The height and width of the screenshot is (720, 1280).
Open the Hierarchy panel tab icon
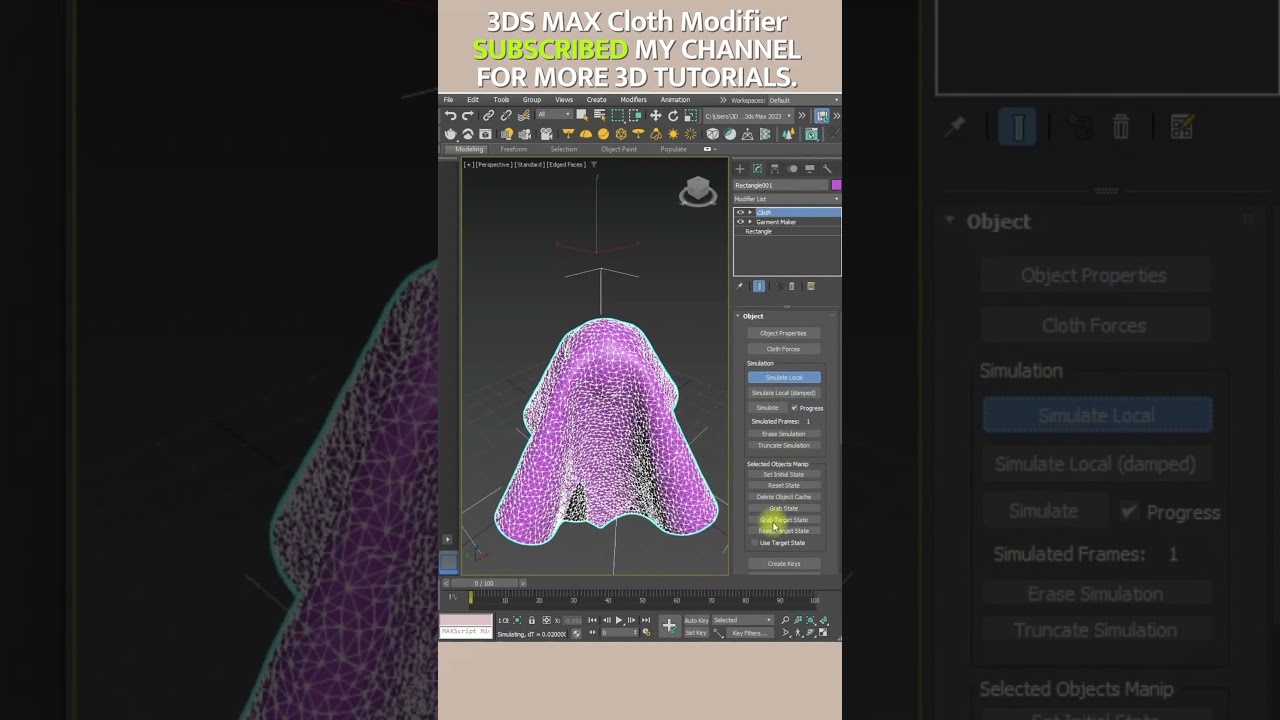tap(774, 169)
